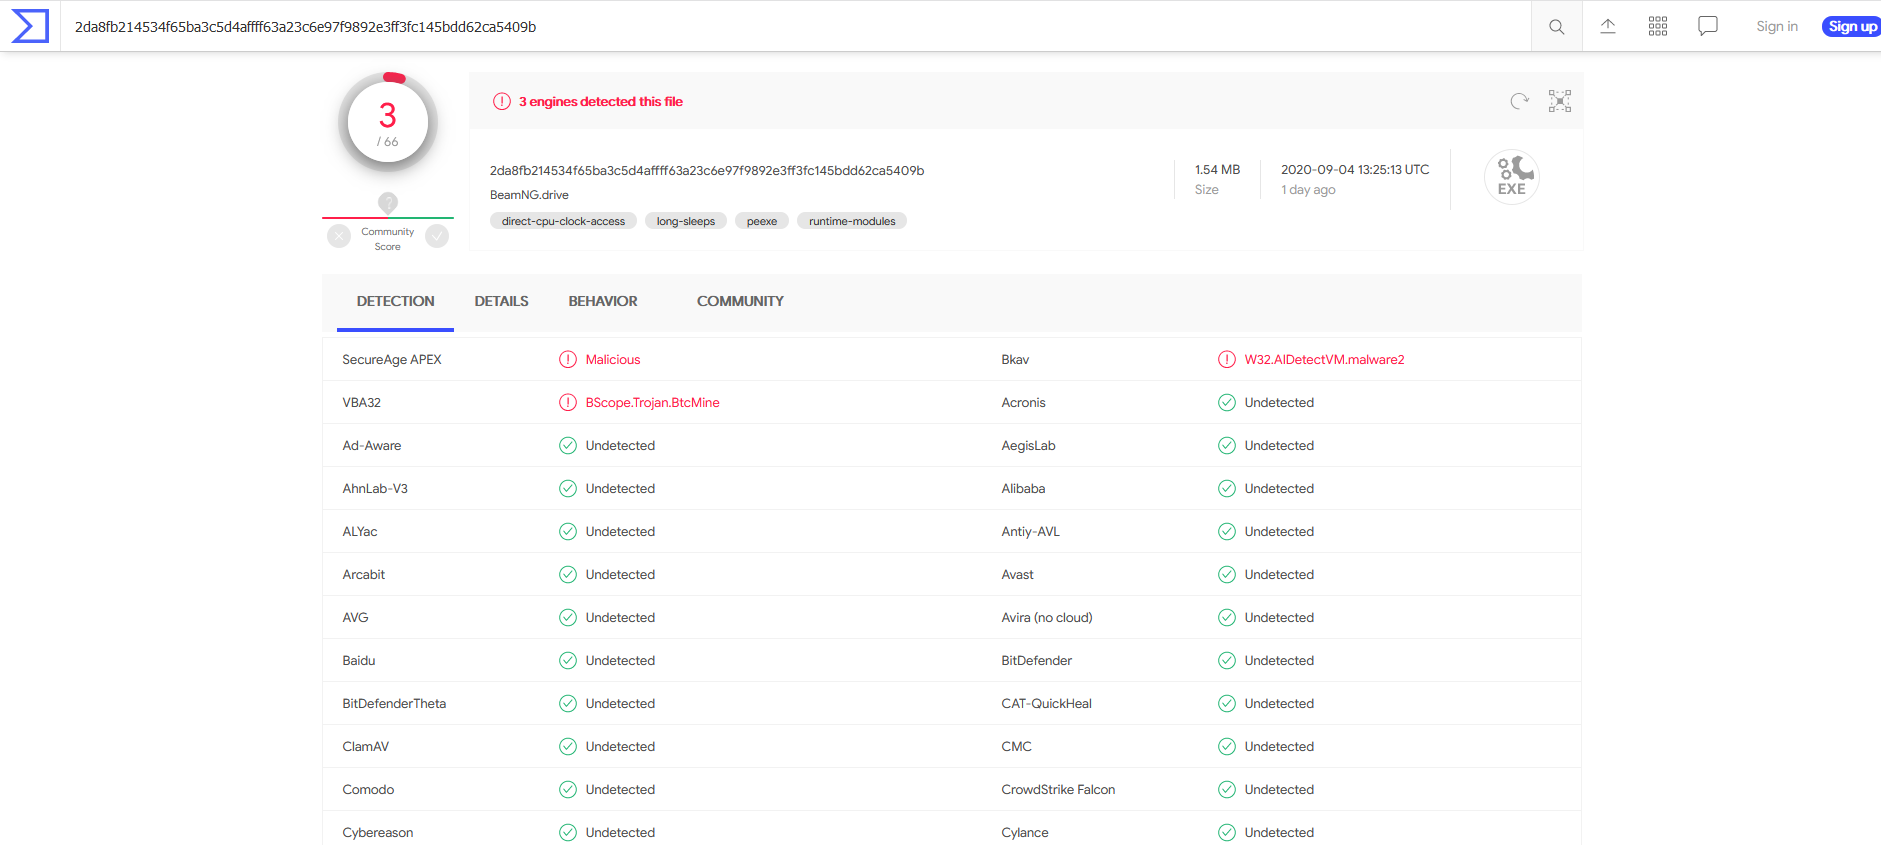Open the VirusTotal home logo

coord(30,26)
